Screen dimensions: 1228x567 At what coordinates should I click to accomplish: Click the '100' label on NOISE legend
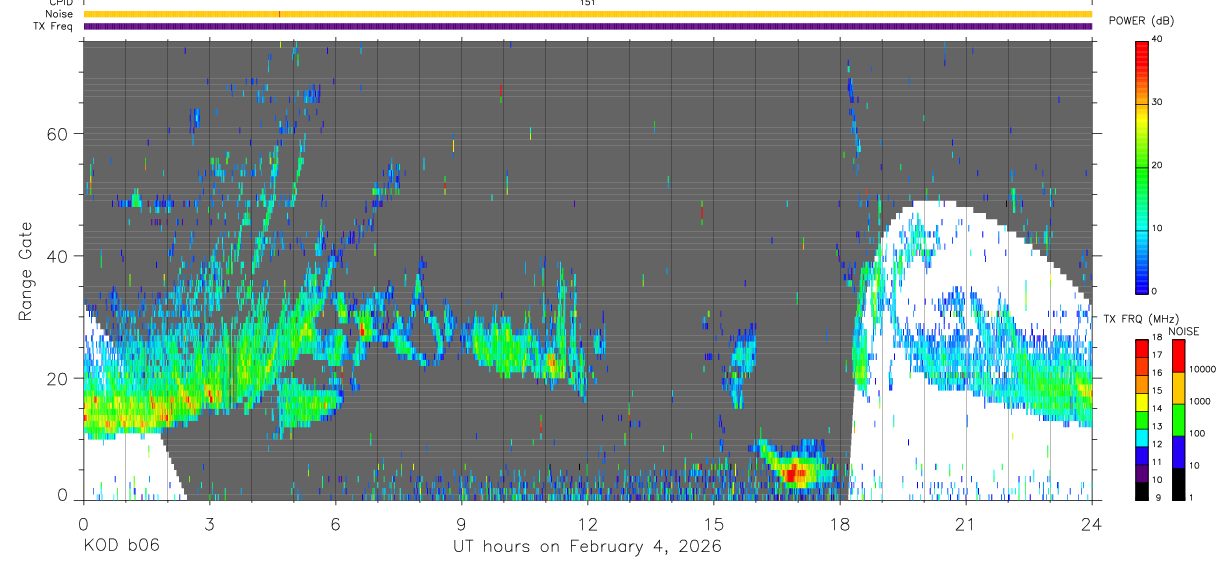point(1198,433)
